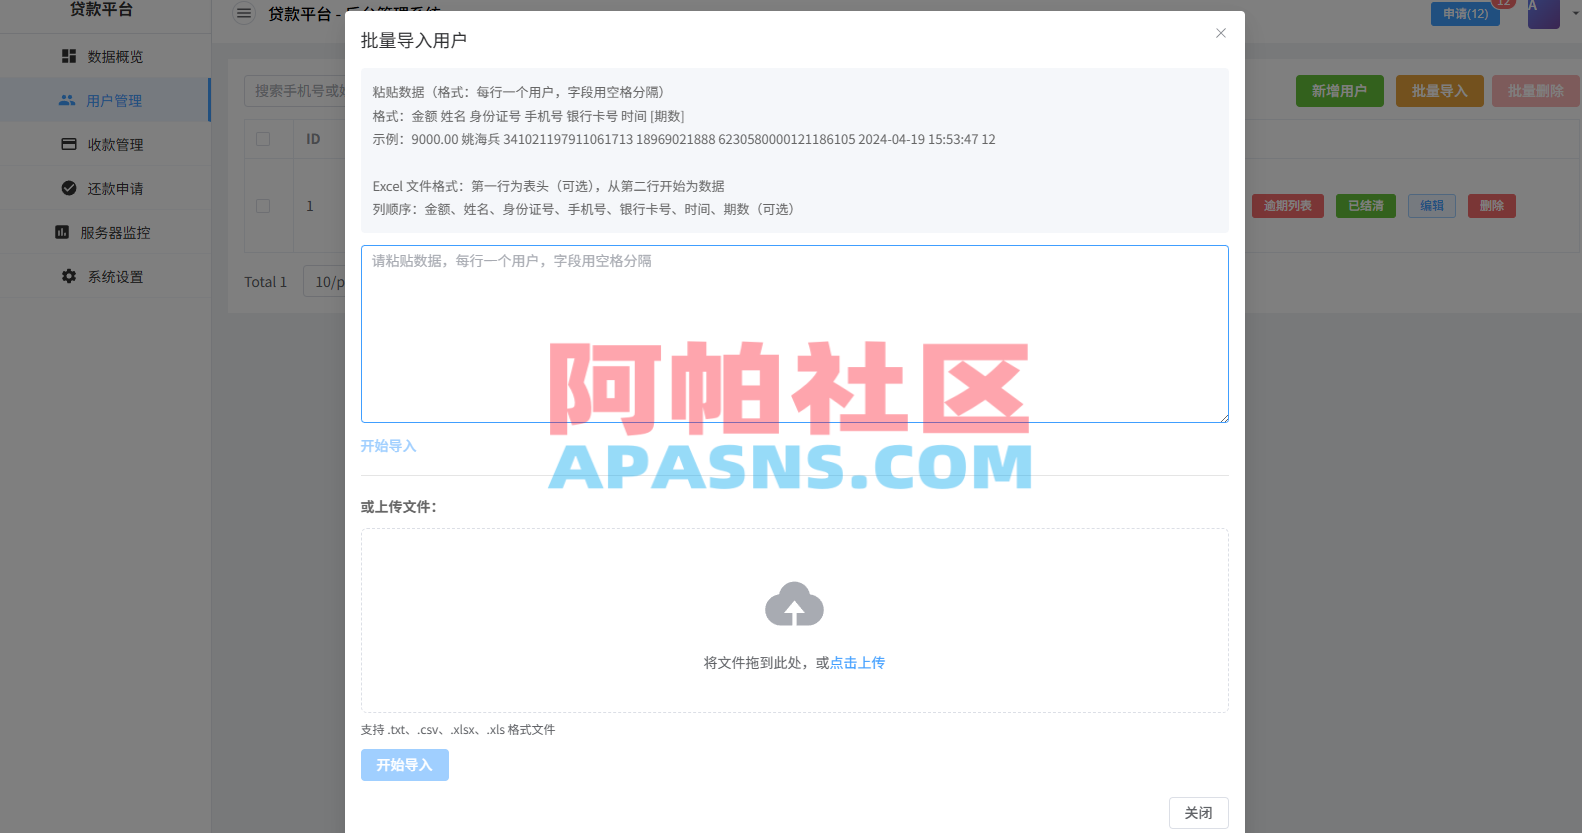
Task: Click the ID column header
Action: 313,139
